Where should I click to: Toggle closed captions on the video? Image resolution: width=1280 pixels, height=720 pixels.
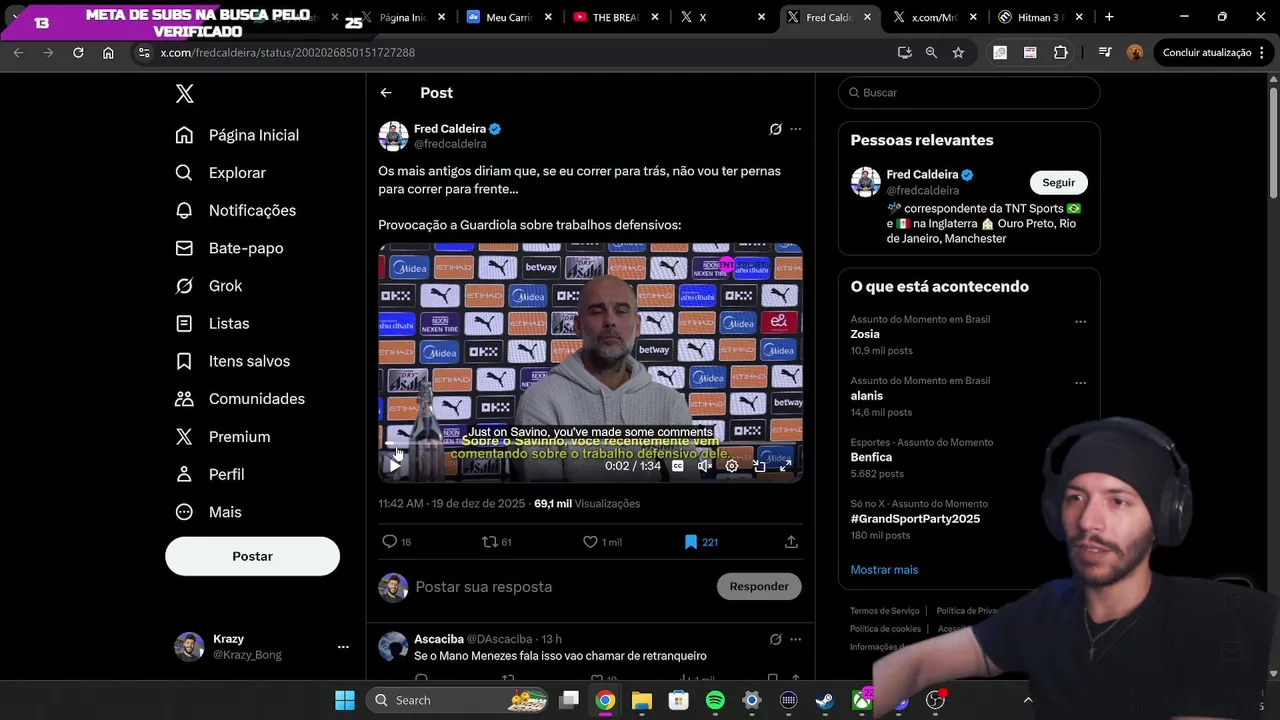(x=677, y=466)
